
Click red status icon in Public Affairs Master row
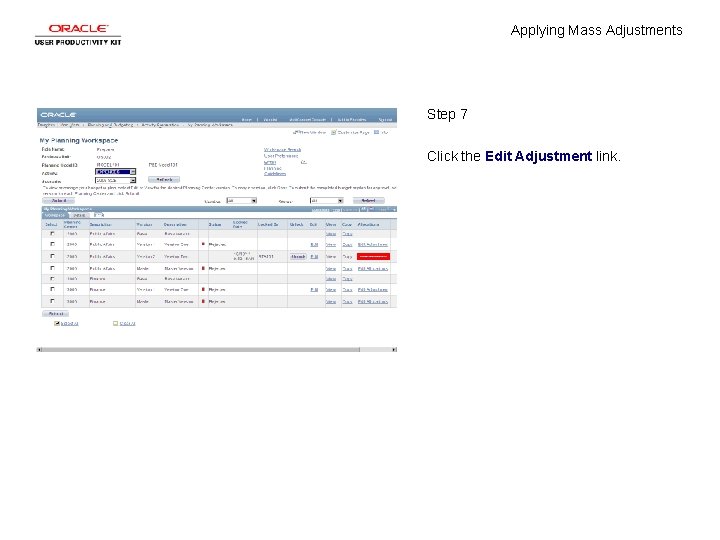pyautogui.click(x=203, y=268)
